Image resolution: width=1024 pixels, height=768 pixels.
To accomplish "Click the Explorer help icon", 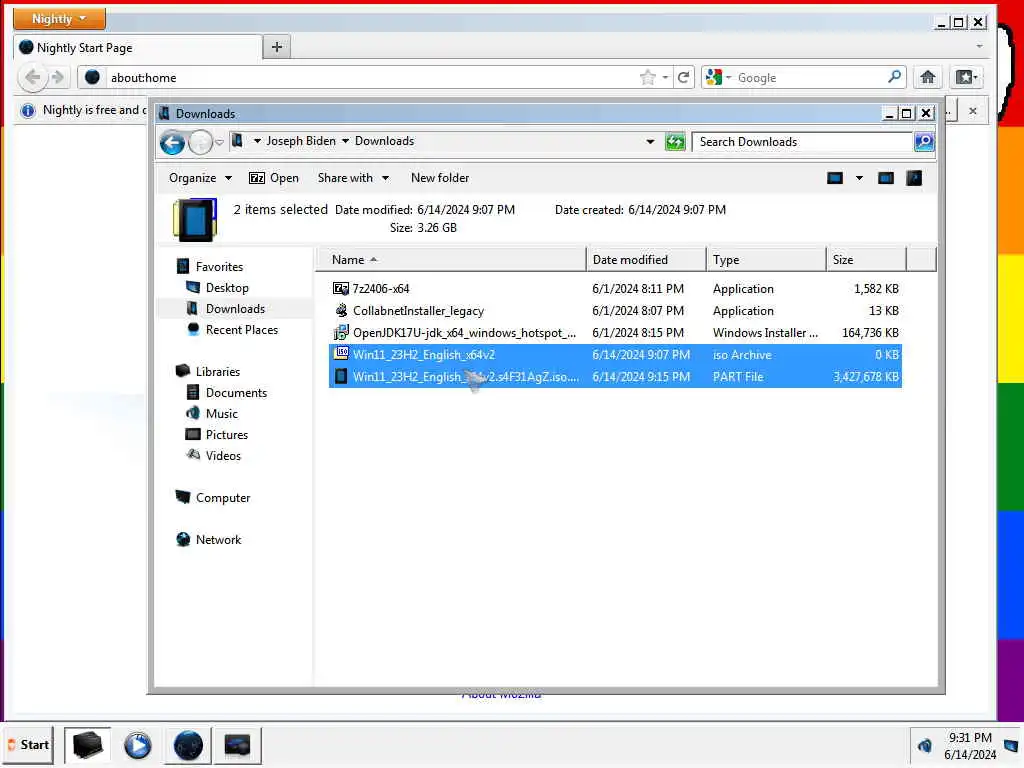I will pyautogui.click(x=914, y=178).
